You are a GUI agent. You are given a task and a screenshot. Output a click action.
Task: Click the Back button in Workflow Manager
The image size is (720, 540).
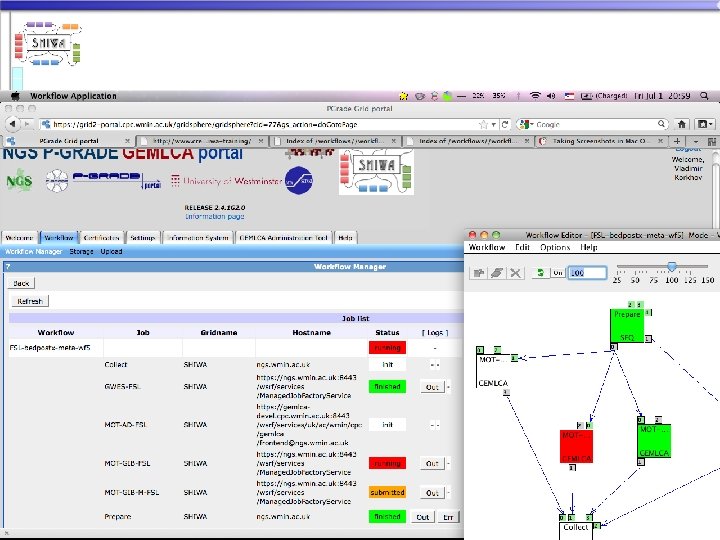tap(21, 283)
